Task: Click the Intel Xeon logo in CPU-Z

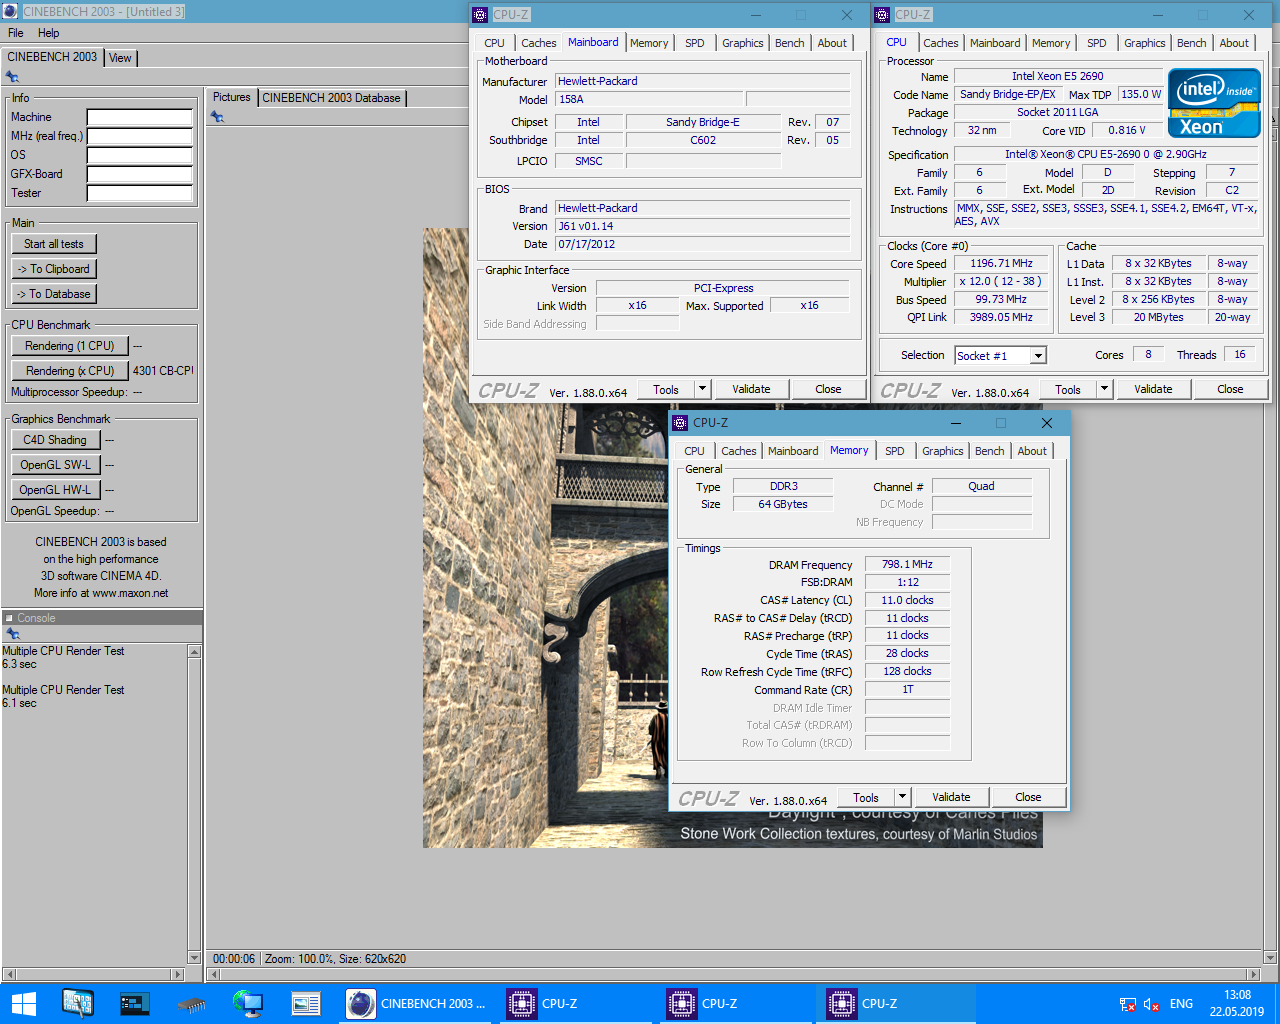Action: 1214,103
